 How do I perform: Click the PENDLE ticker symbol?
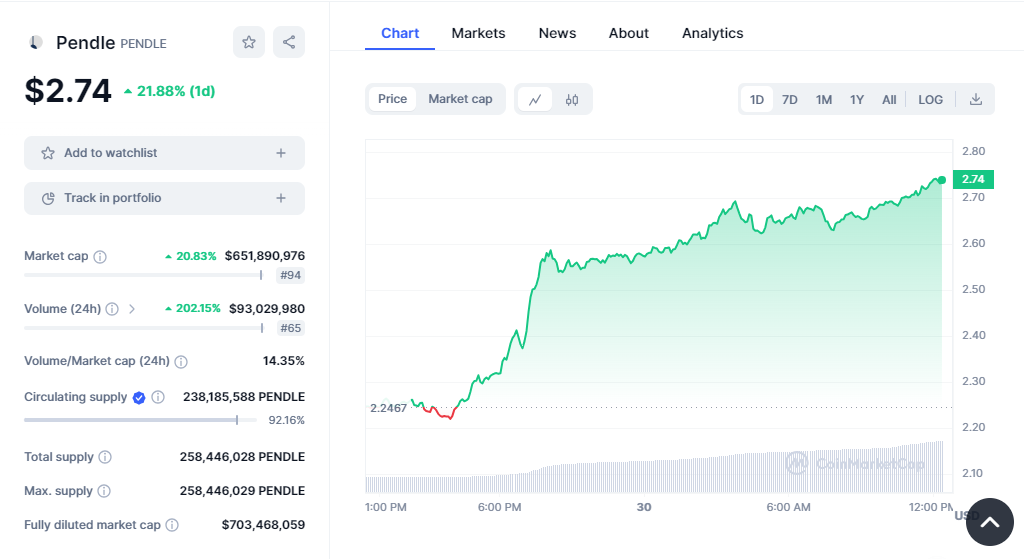point(144,44)
